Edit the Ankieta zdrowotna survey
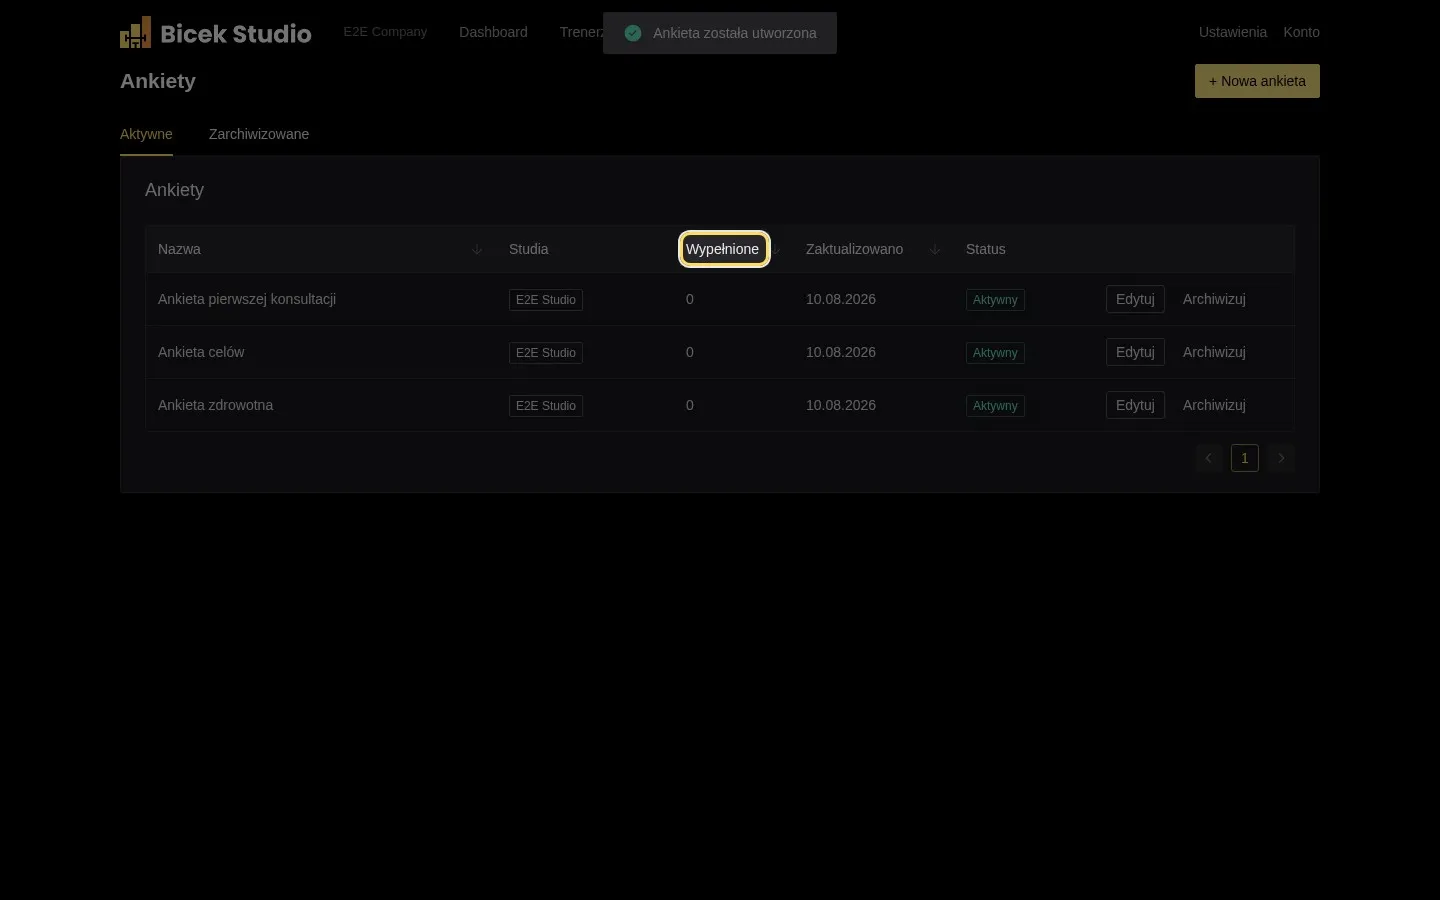This screenshot has width=1440, height=900. (x=1135, y=405)
